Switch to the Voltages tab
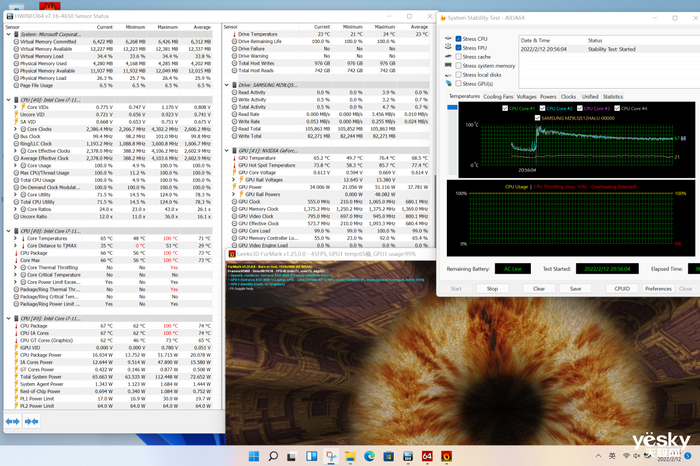Viewport: 700px width, 466px height. point(527,97)
